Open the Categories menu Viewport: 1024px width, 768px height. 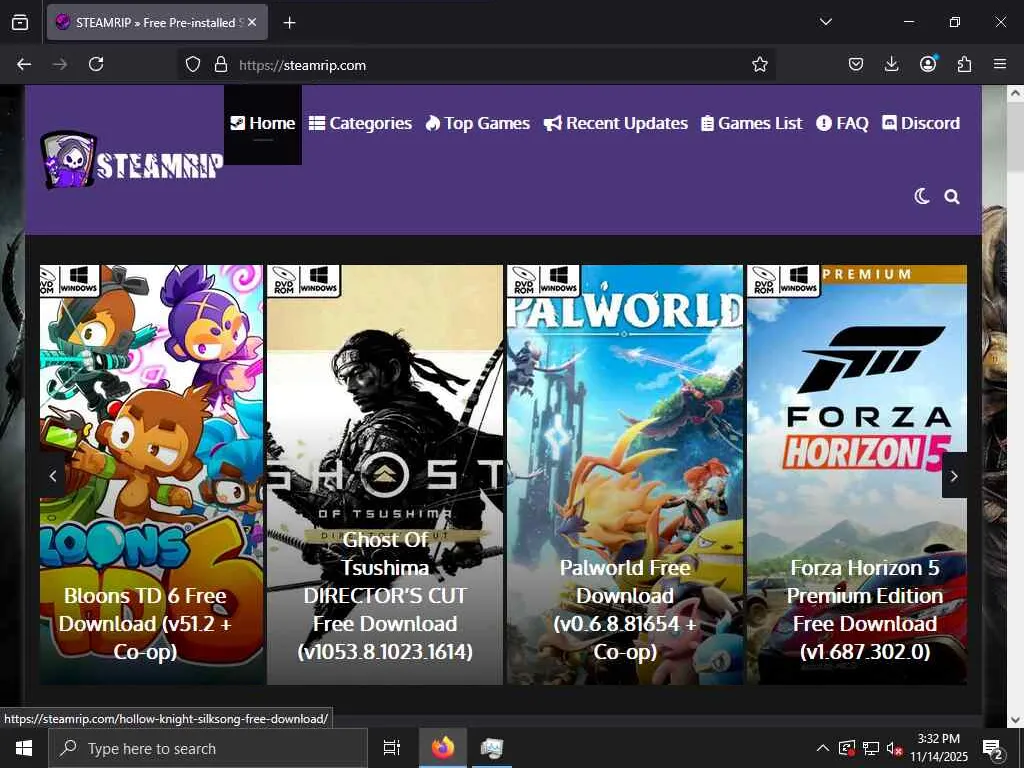point(360,123)
